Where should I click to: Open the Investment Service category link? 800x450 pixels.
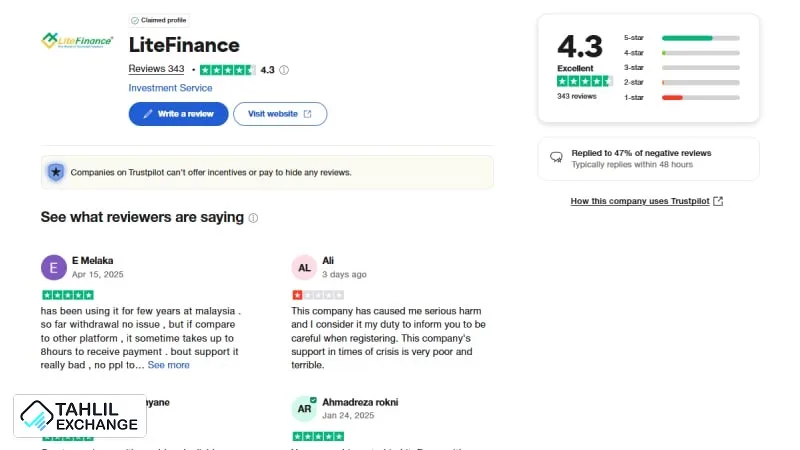pos(170,88)
